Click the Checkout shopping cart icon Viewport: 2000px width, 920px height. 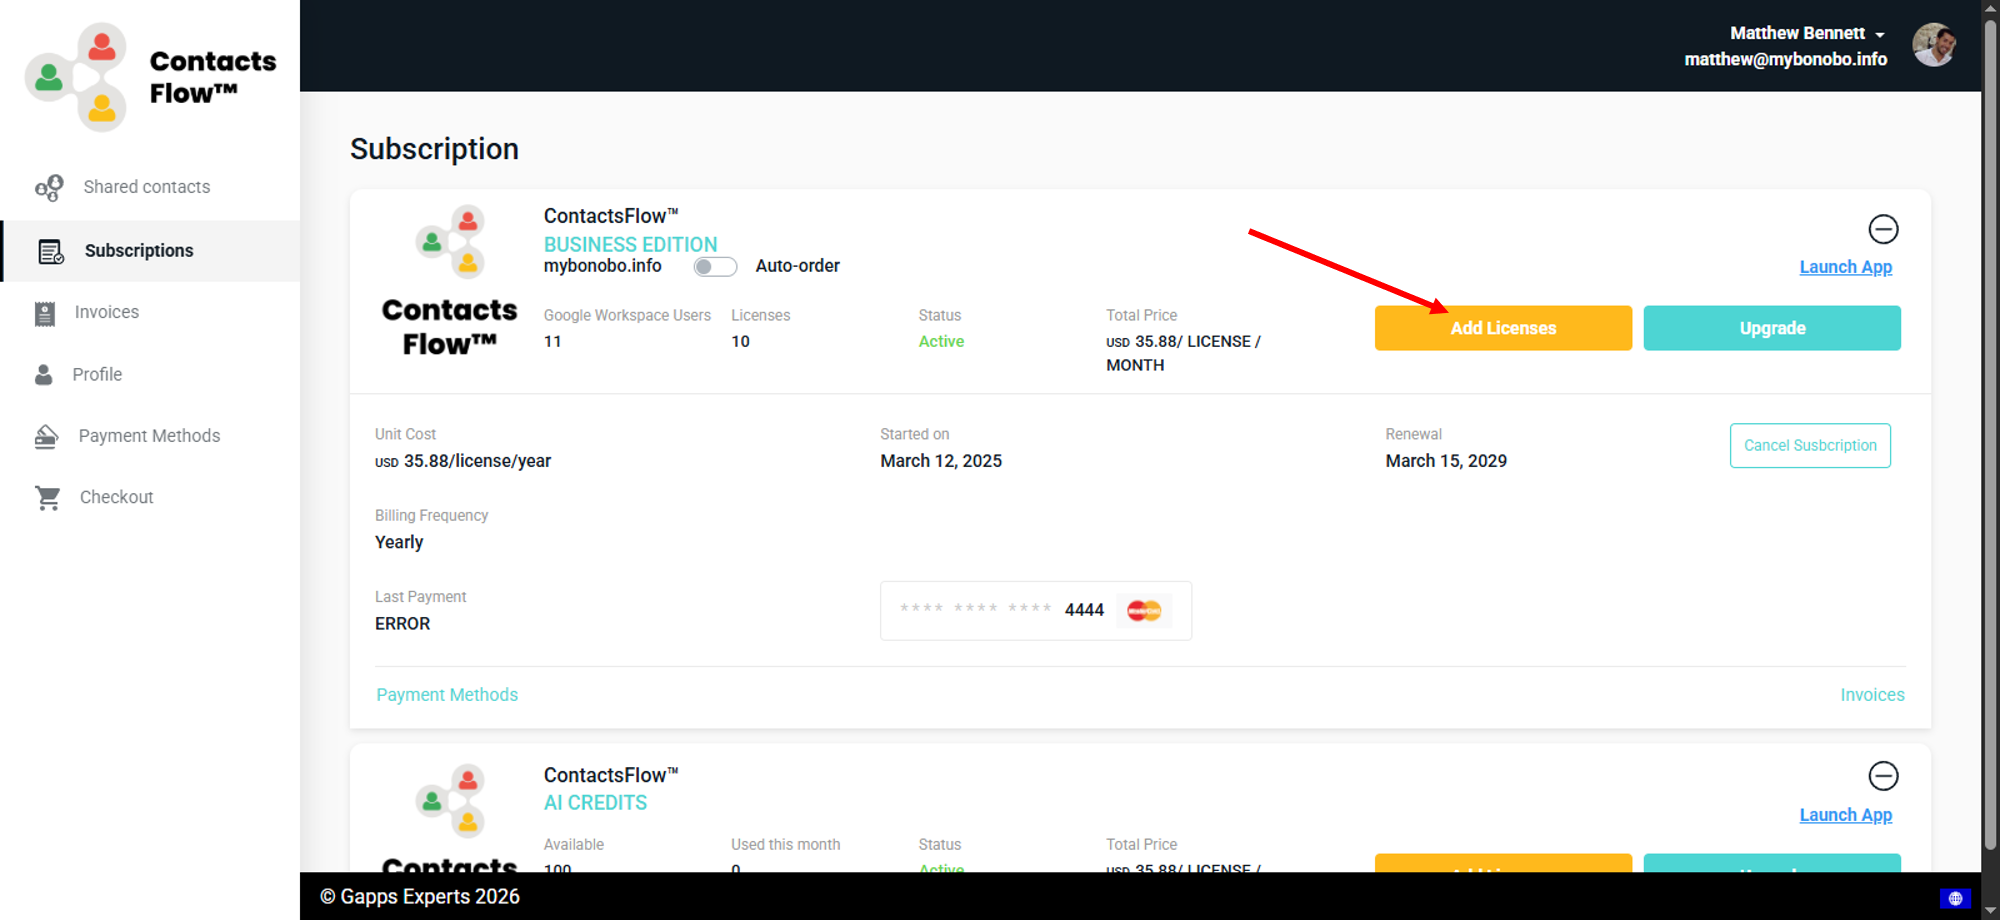(47, 498)
